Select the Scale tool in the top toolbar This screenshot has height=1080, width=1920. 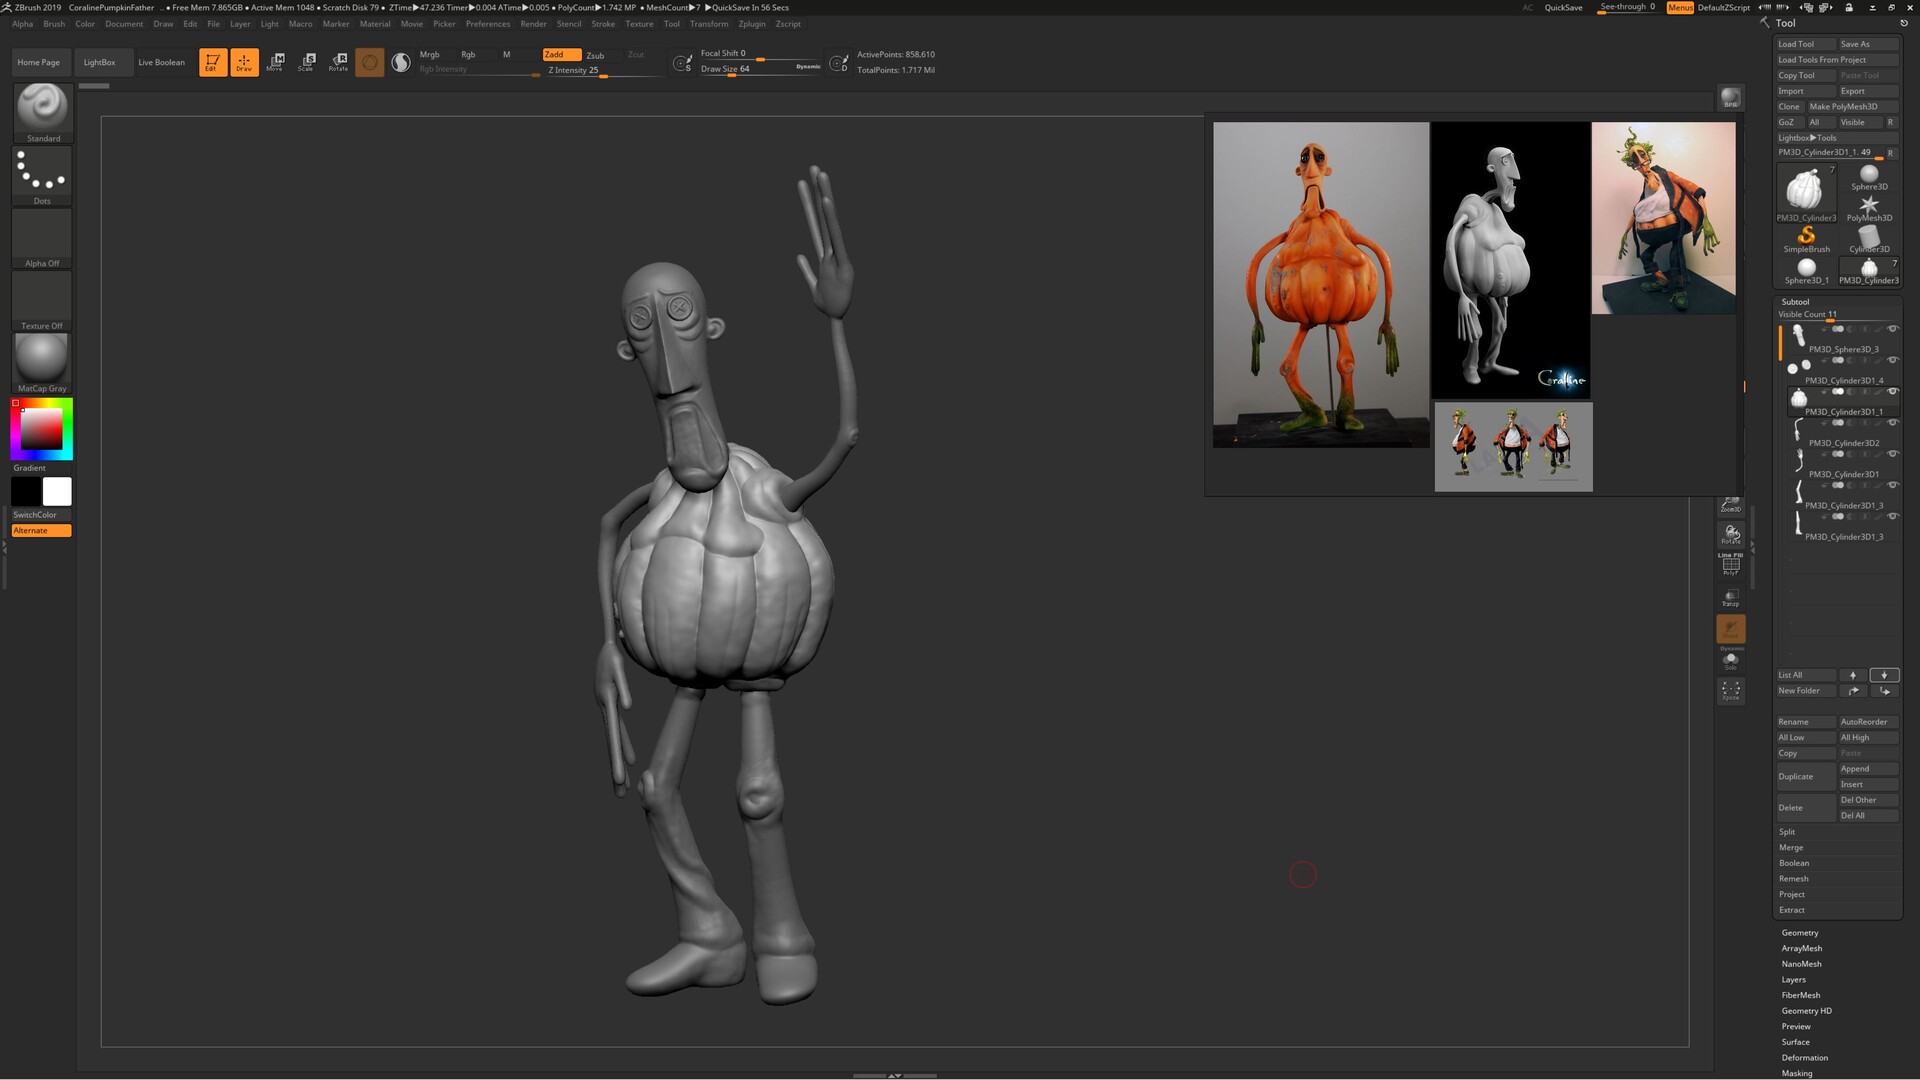tap(307, 61)
